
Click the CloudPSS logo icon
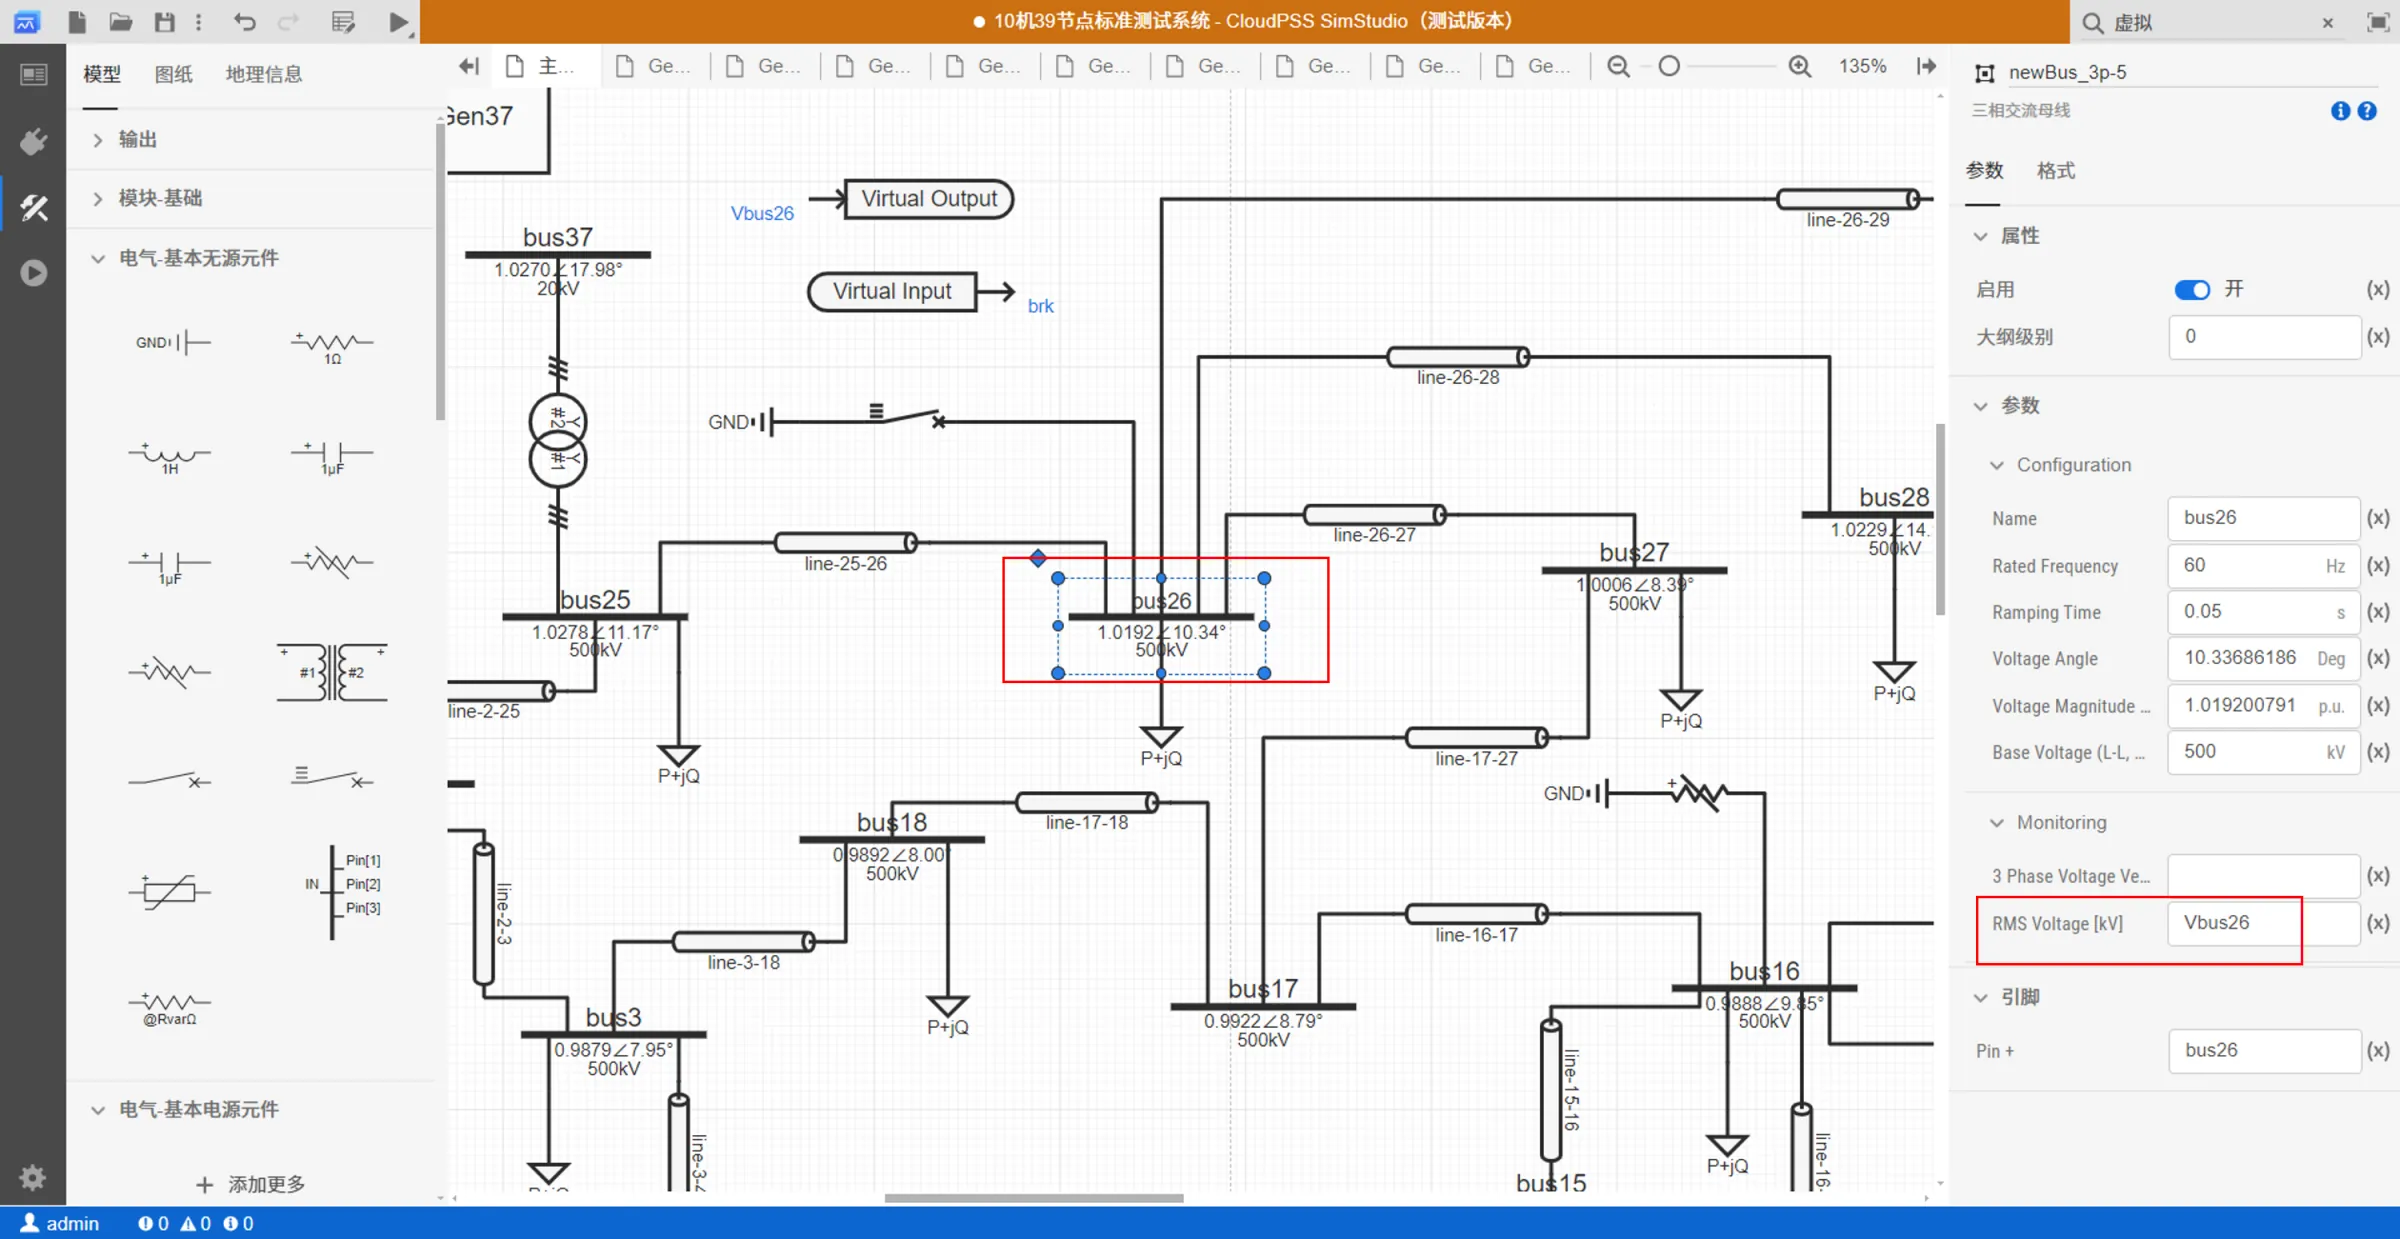27,21
